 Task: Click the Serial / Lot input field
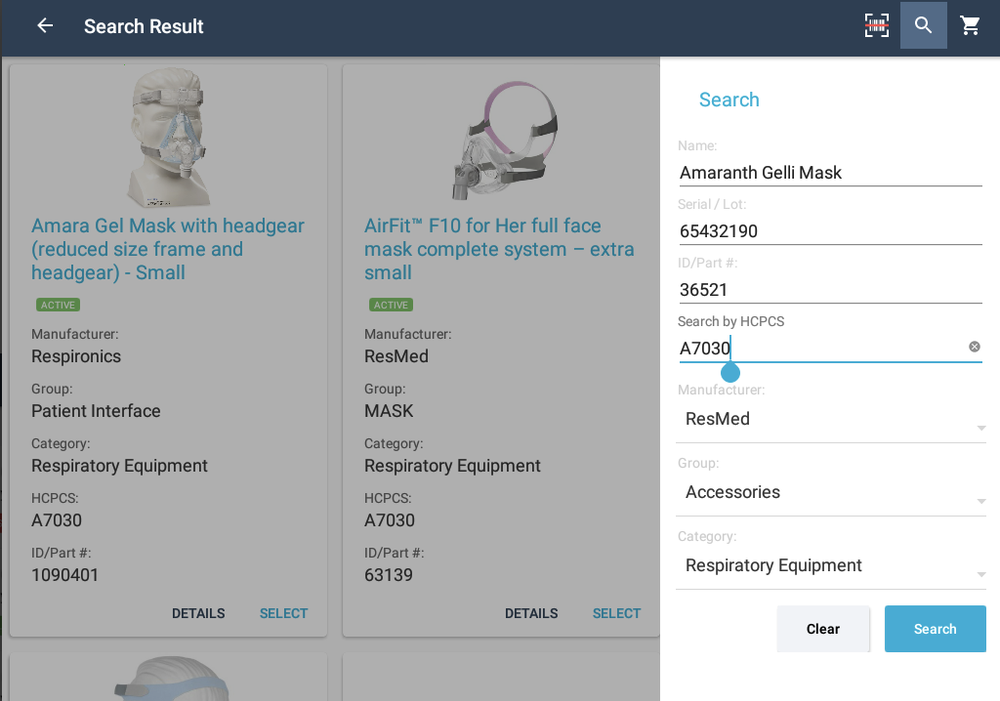click(x=831, y=231)
